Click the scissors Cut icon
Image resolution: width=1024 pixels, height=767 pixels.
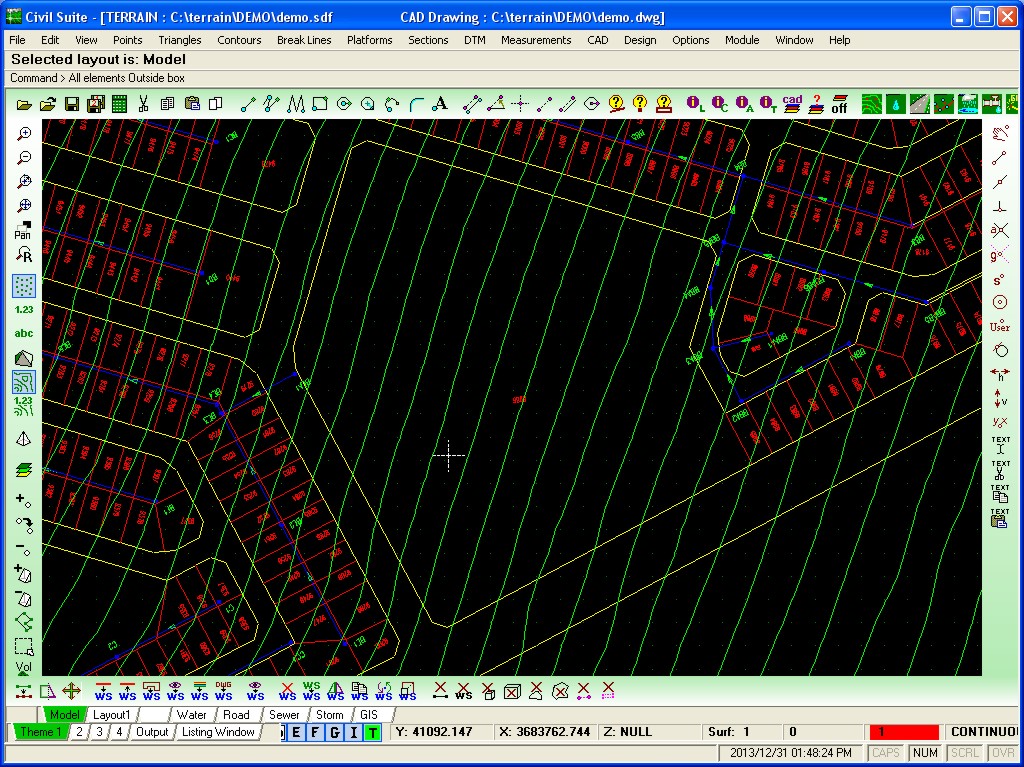[143, 104]
